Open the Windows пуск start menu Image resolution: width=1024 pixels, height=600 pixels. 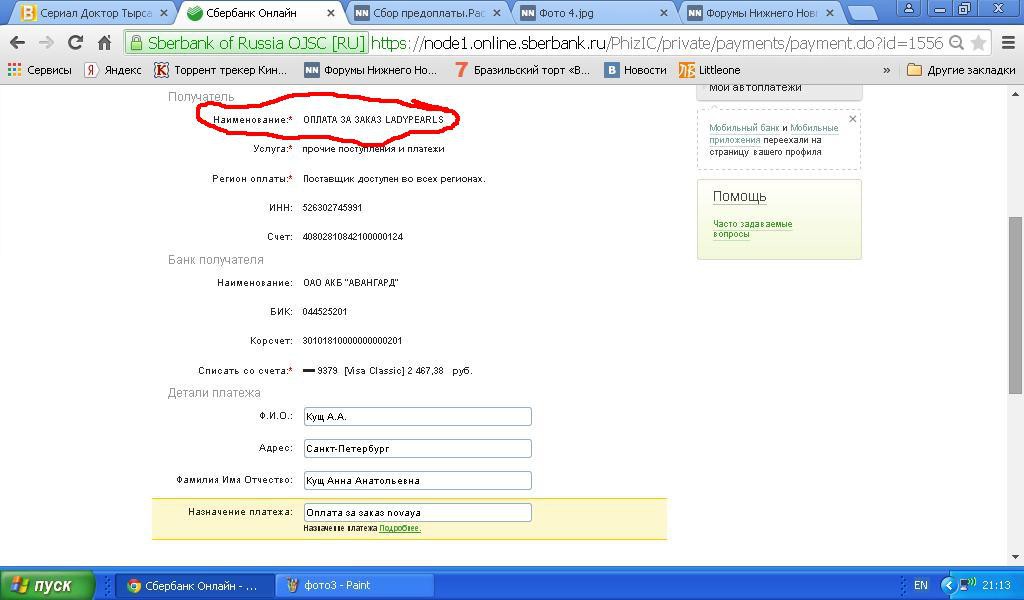tap(46, 584)
